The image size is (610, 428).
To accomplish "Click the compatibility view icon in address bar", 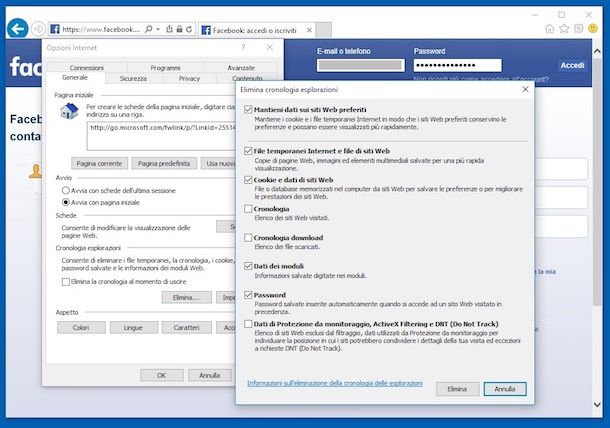I will (169, 29).
